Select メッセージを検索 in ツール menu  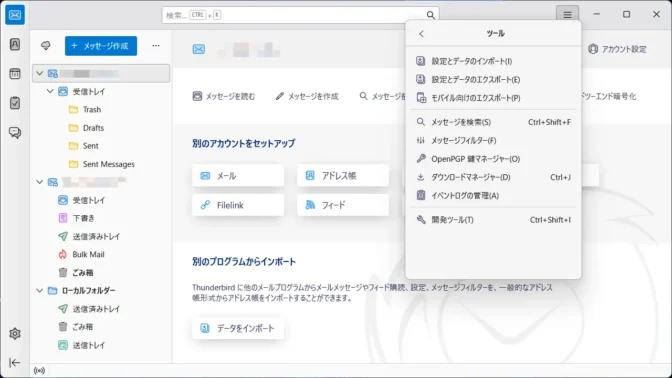point(493,122)
